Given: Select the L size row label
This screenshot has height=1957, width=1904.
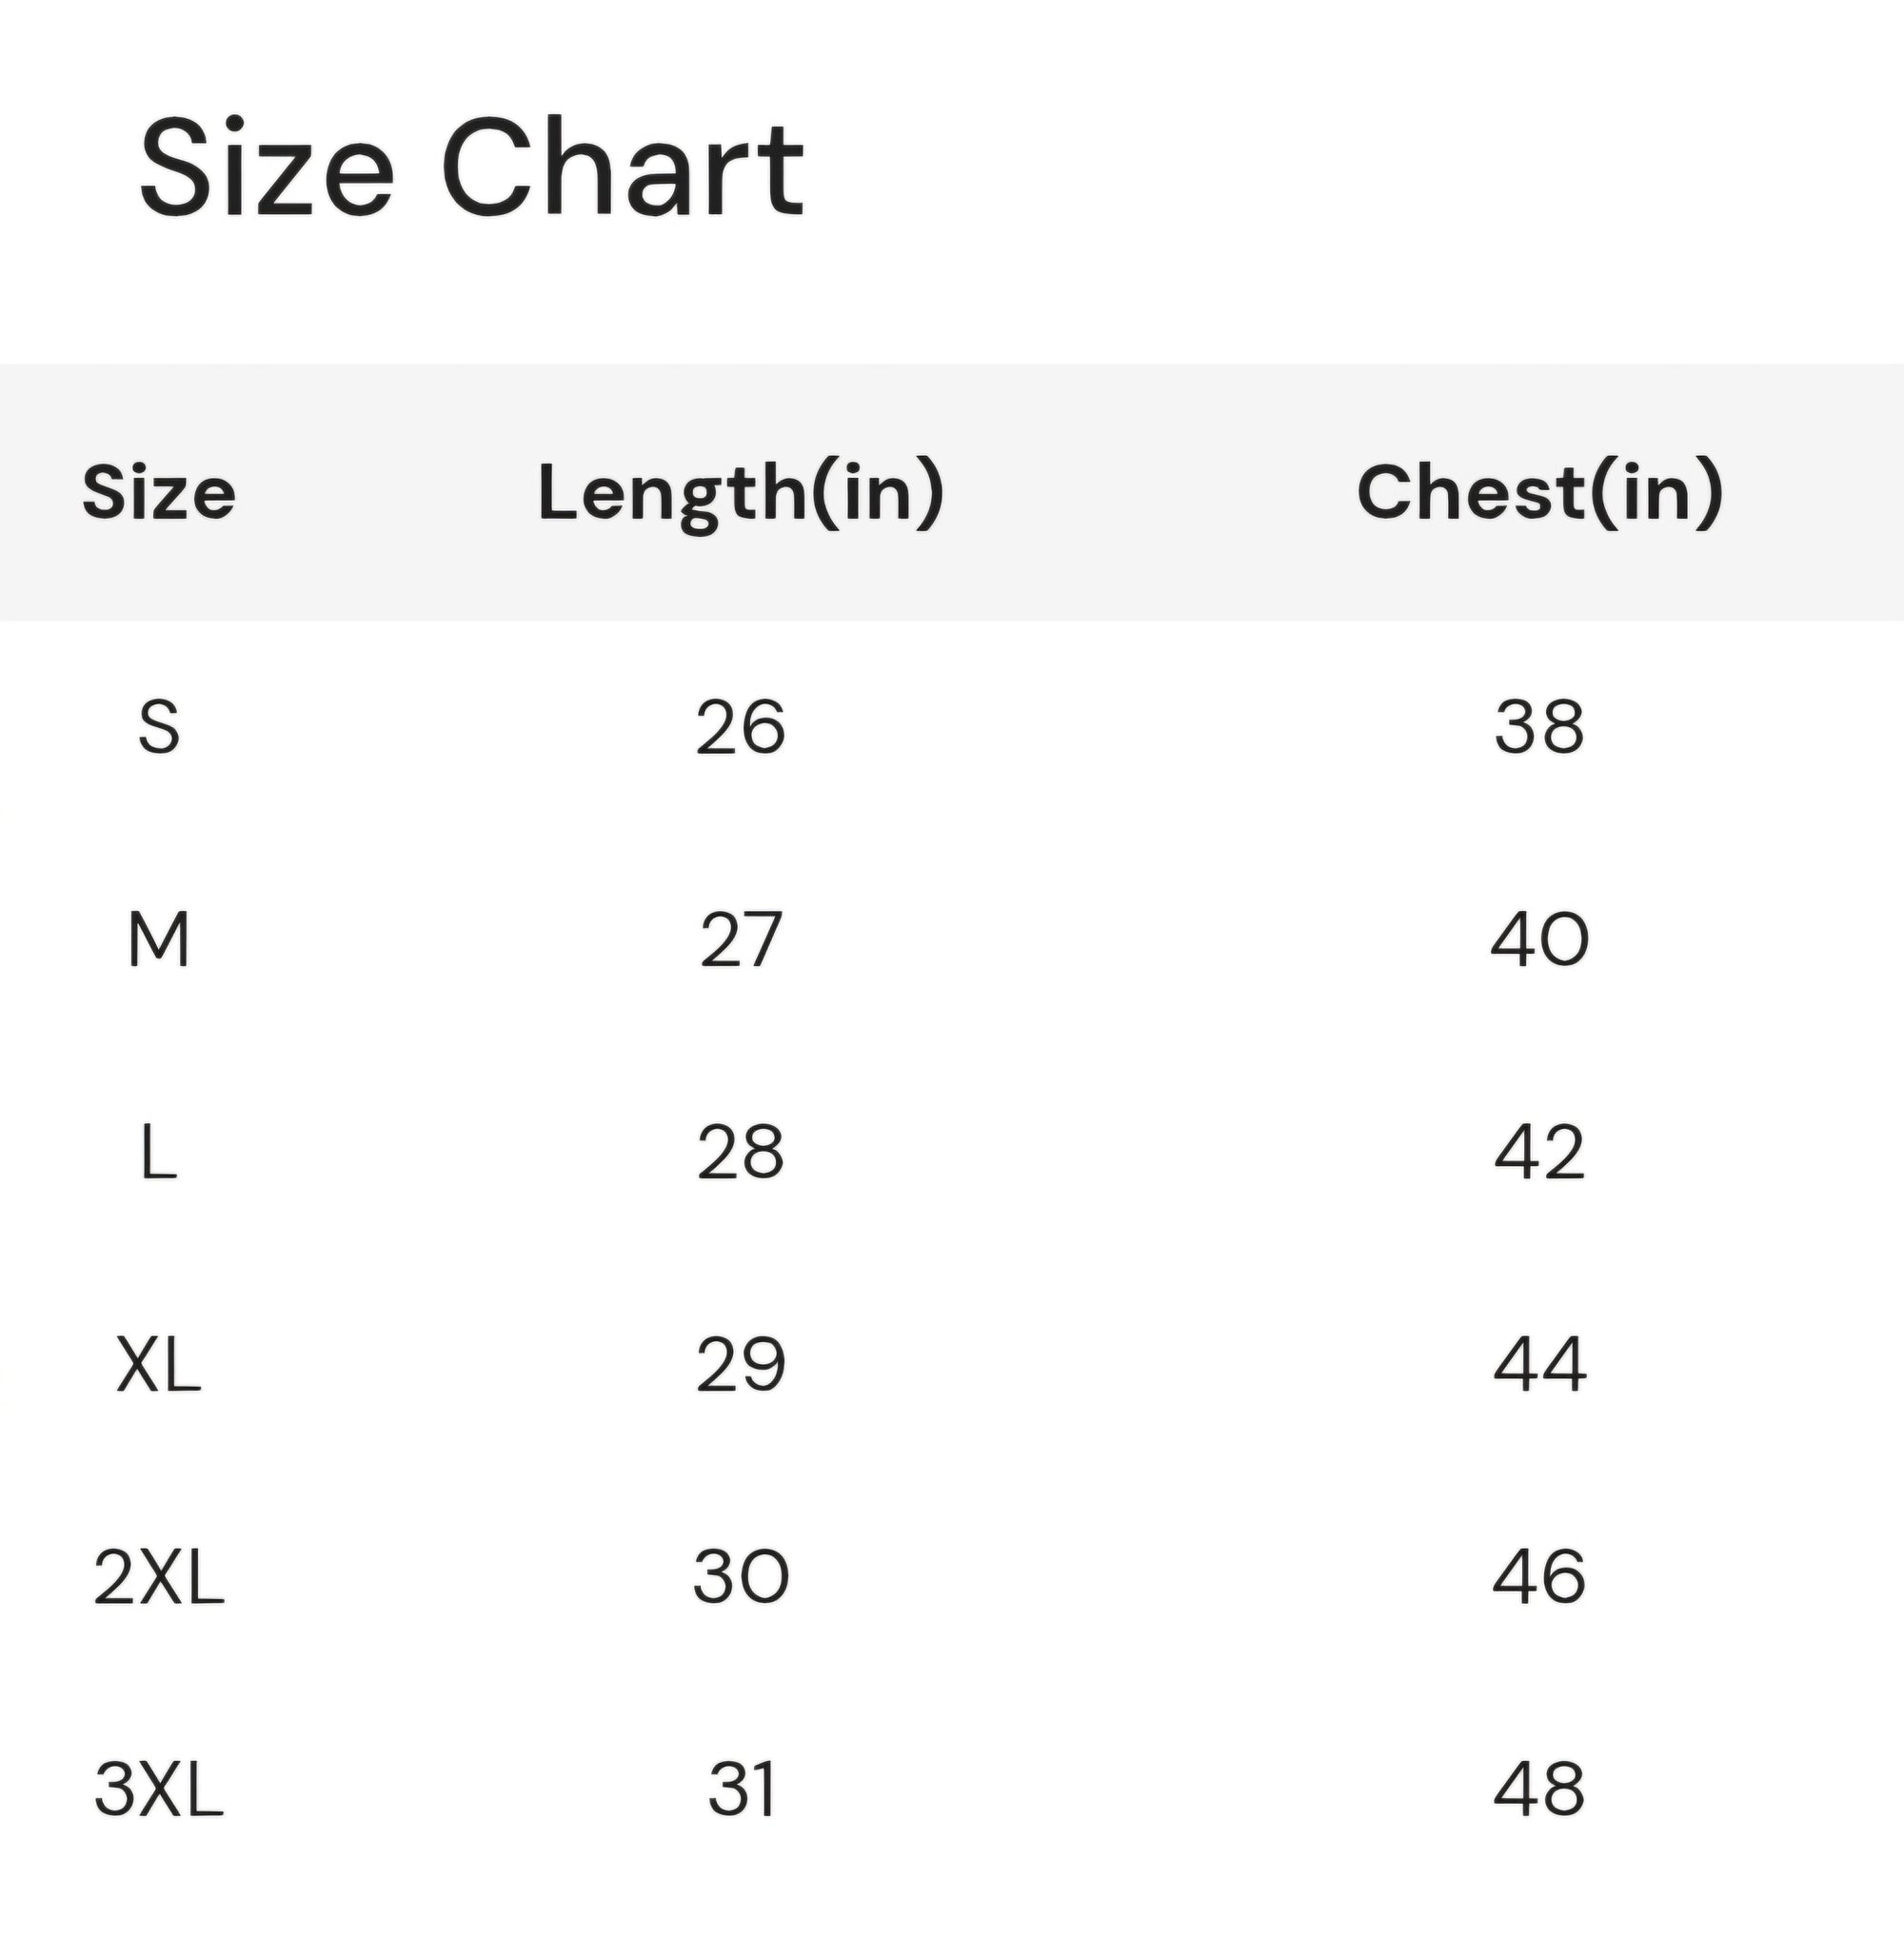Looking at the screenshot, I should coord(159,1152).
